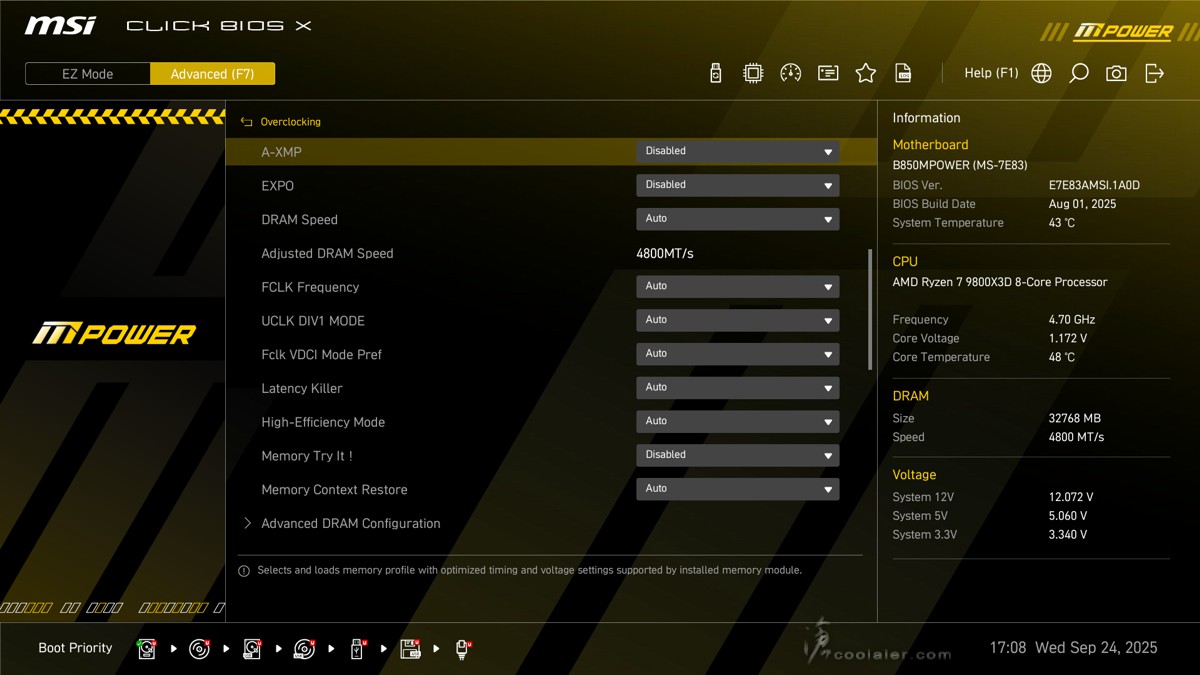Open the Fclk VDCI Mode Pref dropdown
This screenshot has height=675, width=1200.
point(738,354)
